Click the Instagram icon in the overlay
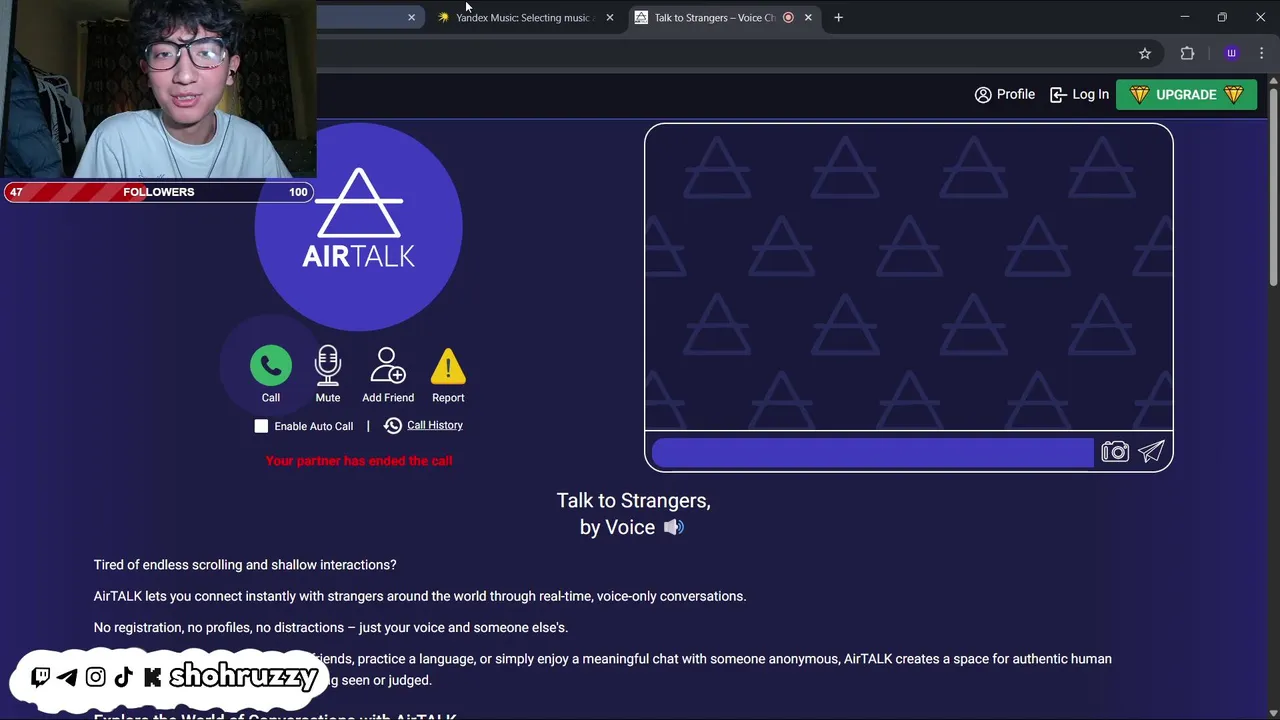 [95, 677]
